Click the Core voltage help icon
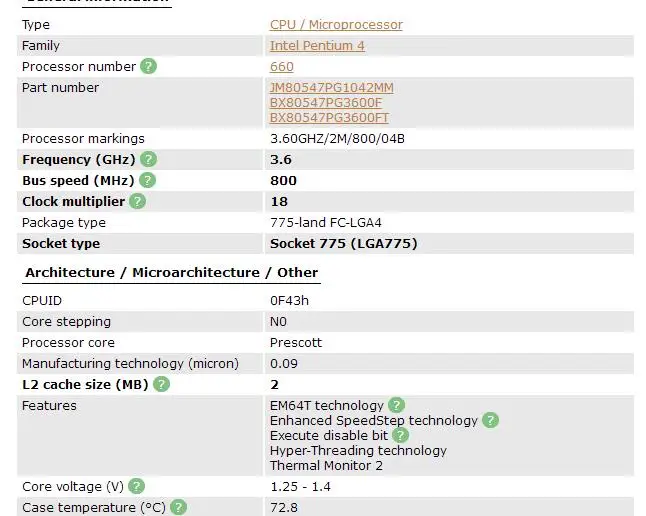The image size is (646, 516). (136, 486)
